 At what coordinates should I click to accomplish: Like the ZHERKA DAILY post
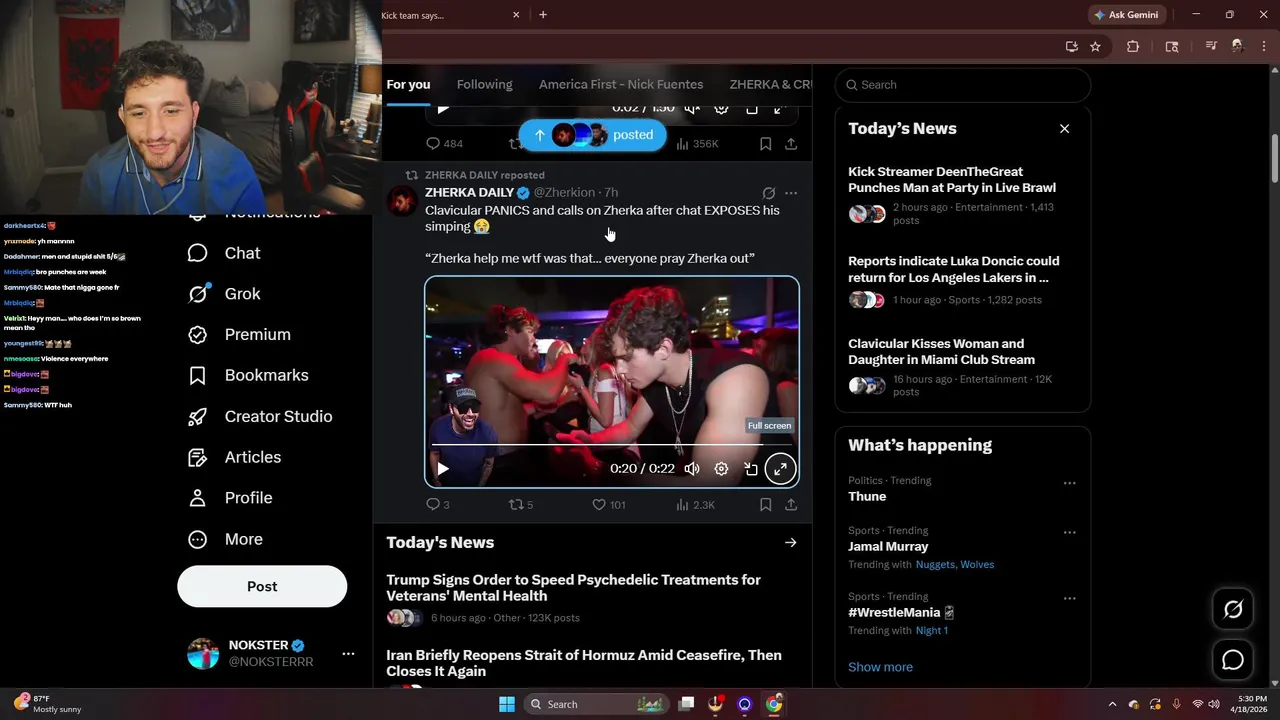click(x=608, y=505)
